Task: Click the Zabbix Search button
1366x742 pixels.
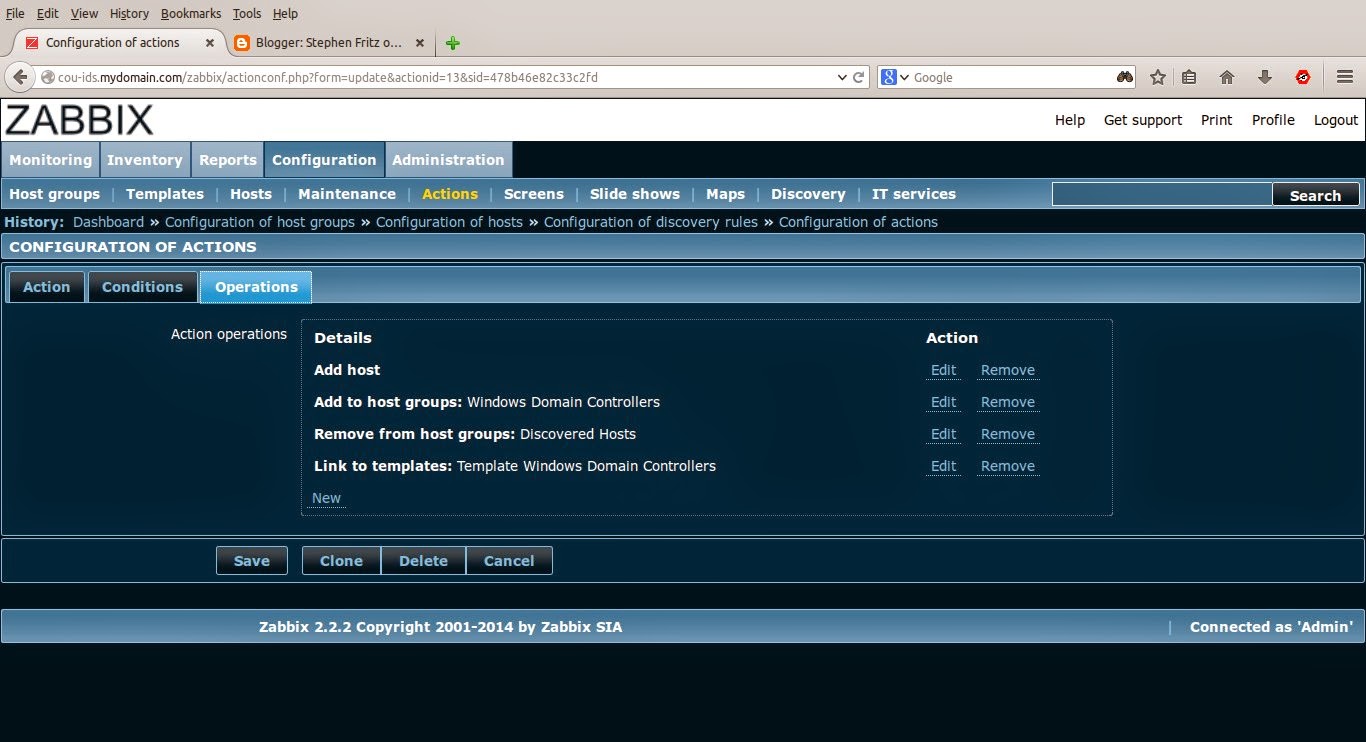Action: [1315, 195]
